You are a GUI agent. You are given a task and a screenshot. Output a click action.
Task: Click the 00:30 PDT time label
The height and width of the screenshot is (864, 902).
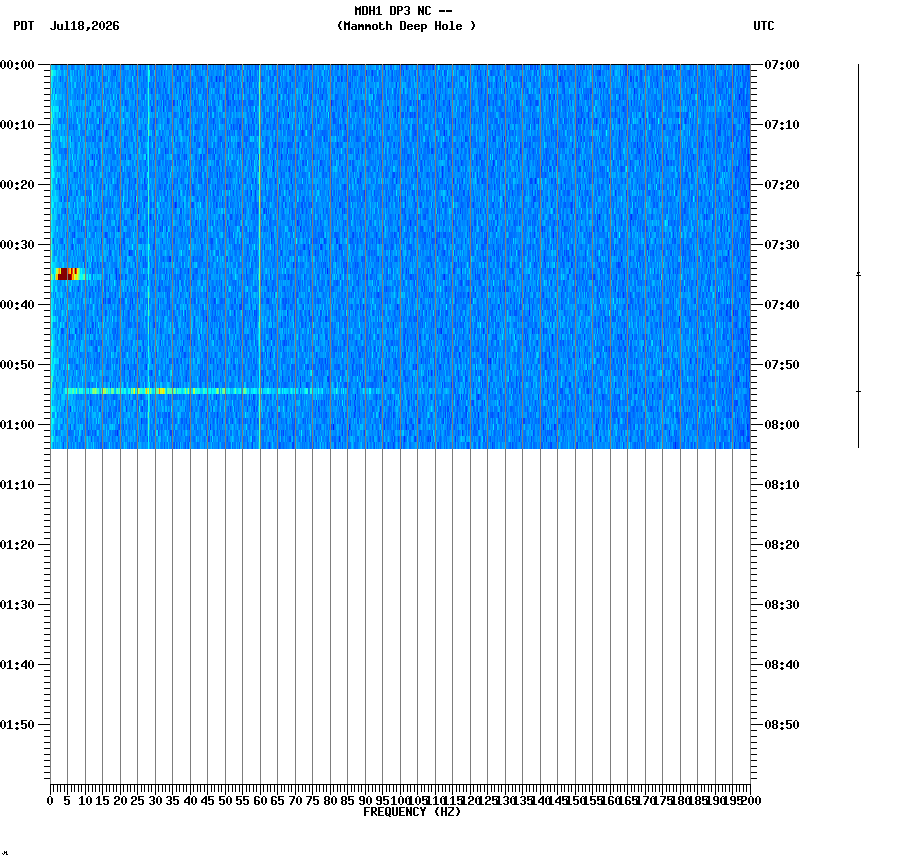coord(17,244)
